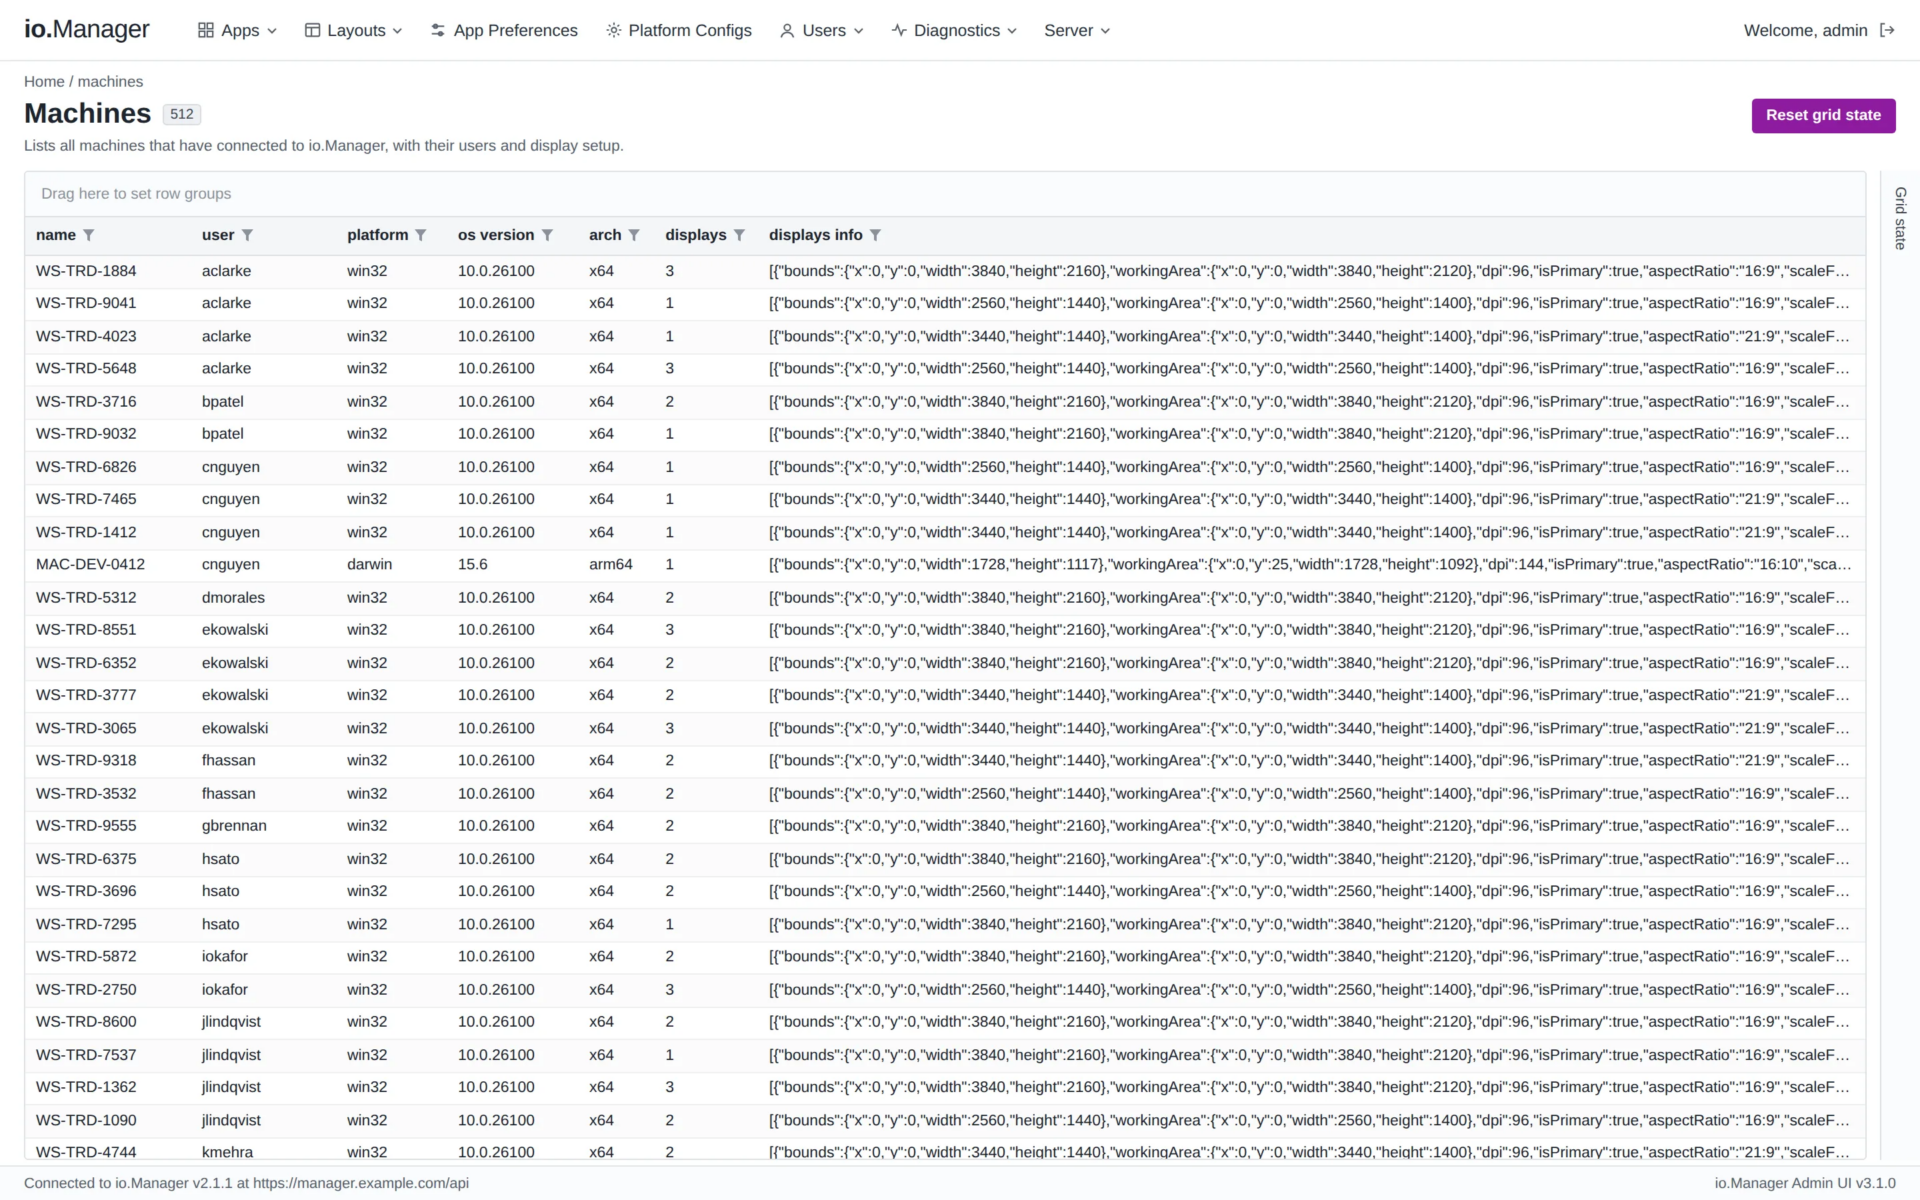Click the logout icon beside Welcome, admin
This screenshot has height=1200, width=1920.
pos(1887,30)
